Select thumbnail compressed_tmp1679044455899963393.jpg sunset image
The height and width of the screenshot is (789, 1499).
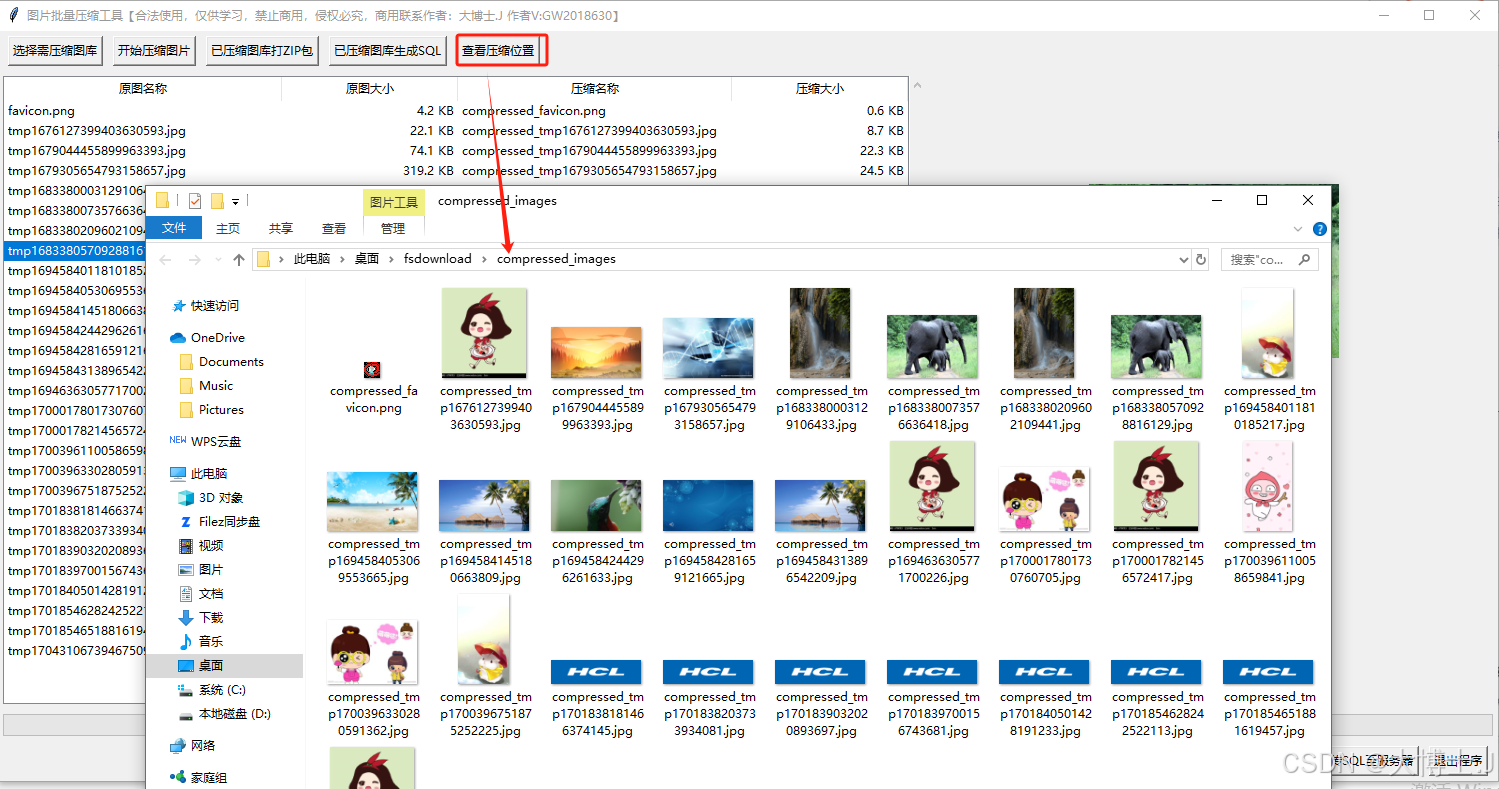pyautogui.click(x=596, y=351)
